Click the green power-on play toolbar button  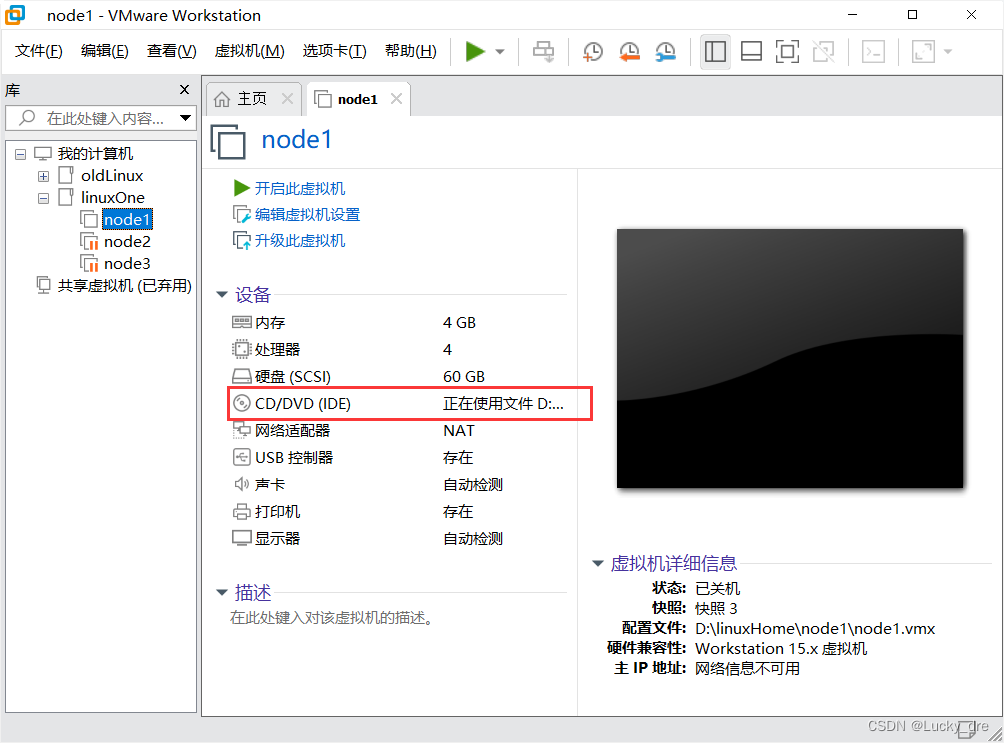tap(475, 51)
